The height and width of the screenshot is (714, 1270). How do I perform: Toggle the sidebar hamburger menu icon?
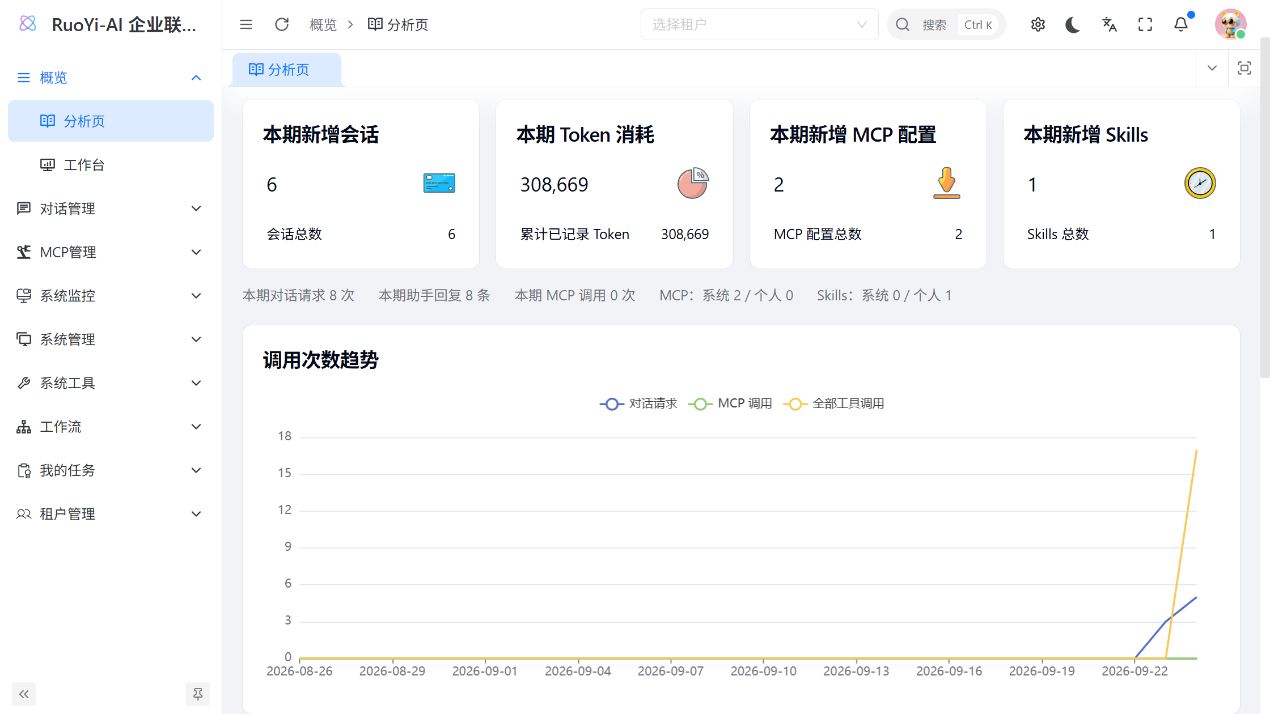[x=246, y=25]
